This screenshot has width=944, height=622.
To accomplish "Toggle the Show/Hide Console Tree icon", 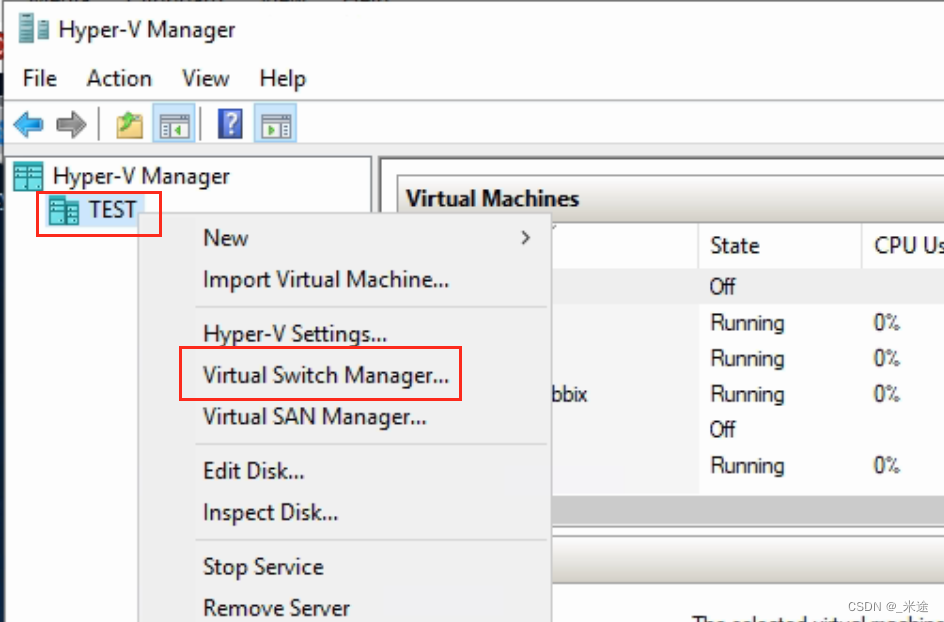I will click(x=174, y=124).
